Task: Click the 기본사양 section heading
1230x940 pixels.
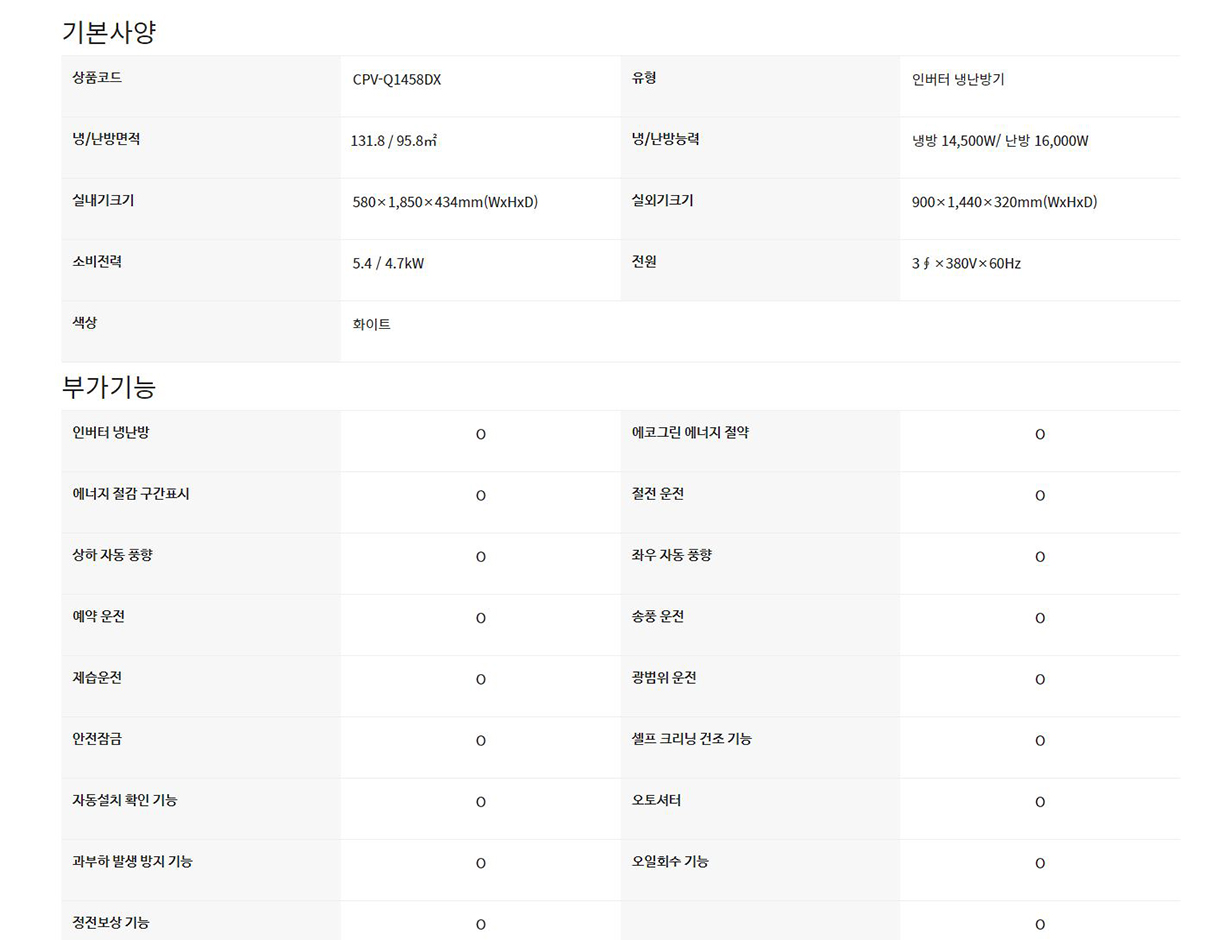Action: (x=109, y=32)
